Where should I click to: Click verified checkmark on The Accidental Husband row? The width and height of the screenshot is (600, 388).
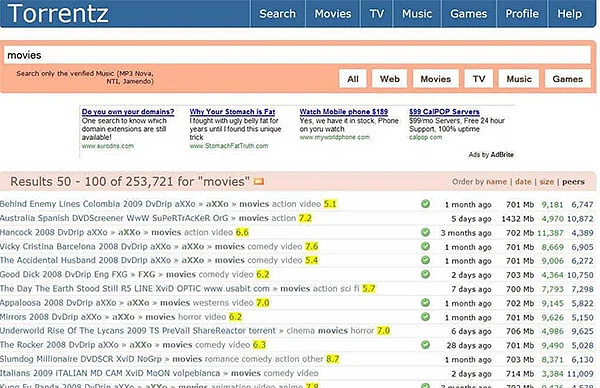pyautogui.click(x=425, y=260)
